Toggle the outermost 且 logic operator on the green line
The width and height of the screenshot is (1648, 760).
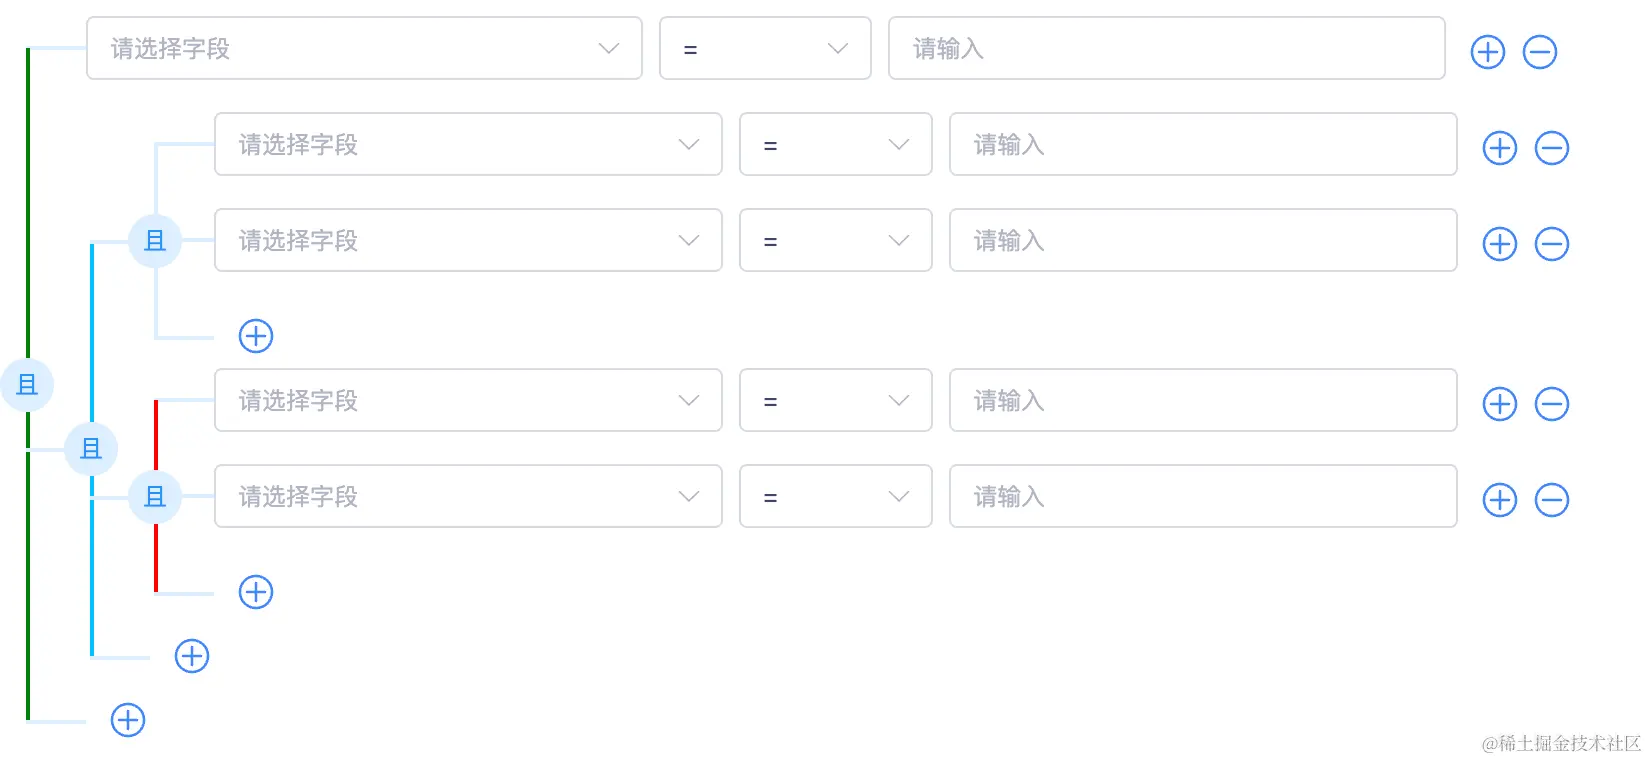pos(27,384)
